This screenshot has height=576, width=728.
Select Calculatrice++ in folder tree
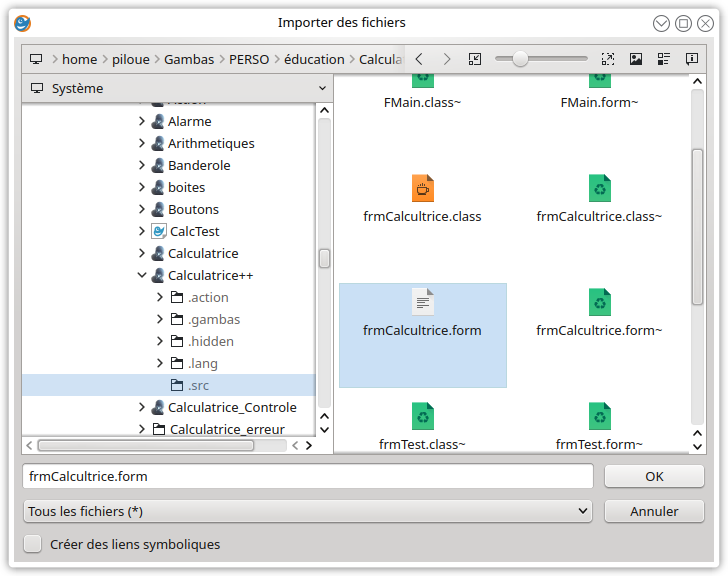click(210, 275)
